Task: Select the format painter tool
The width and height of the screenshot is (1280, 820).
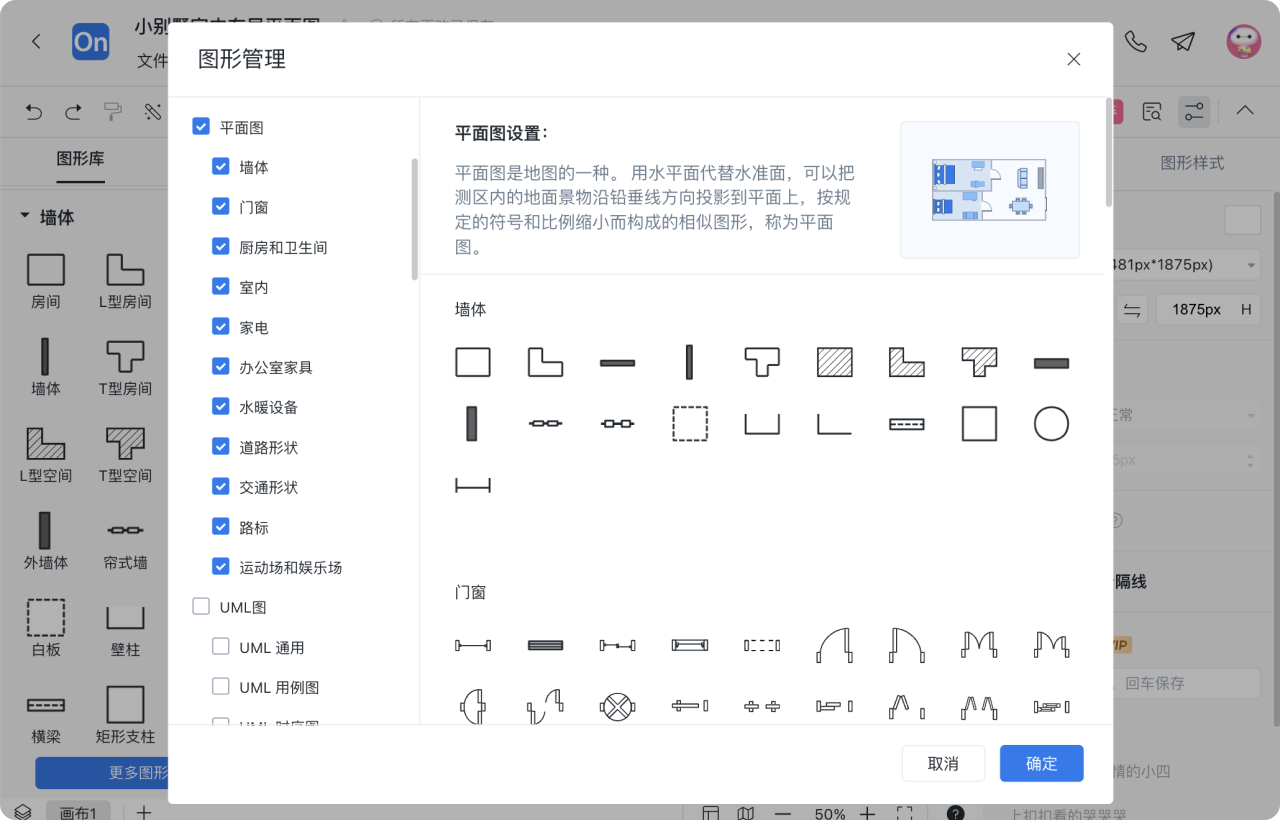Action: coord(112,111)
